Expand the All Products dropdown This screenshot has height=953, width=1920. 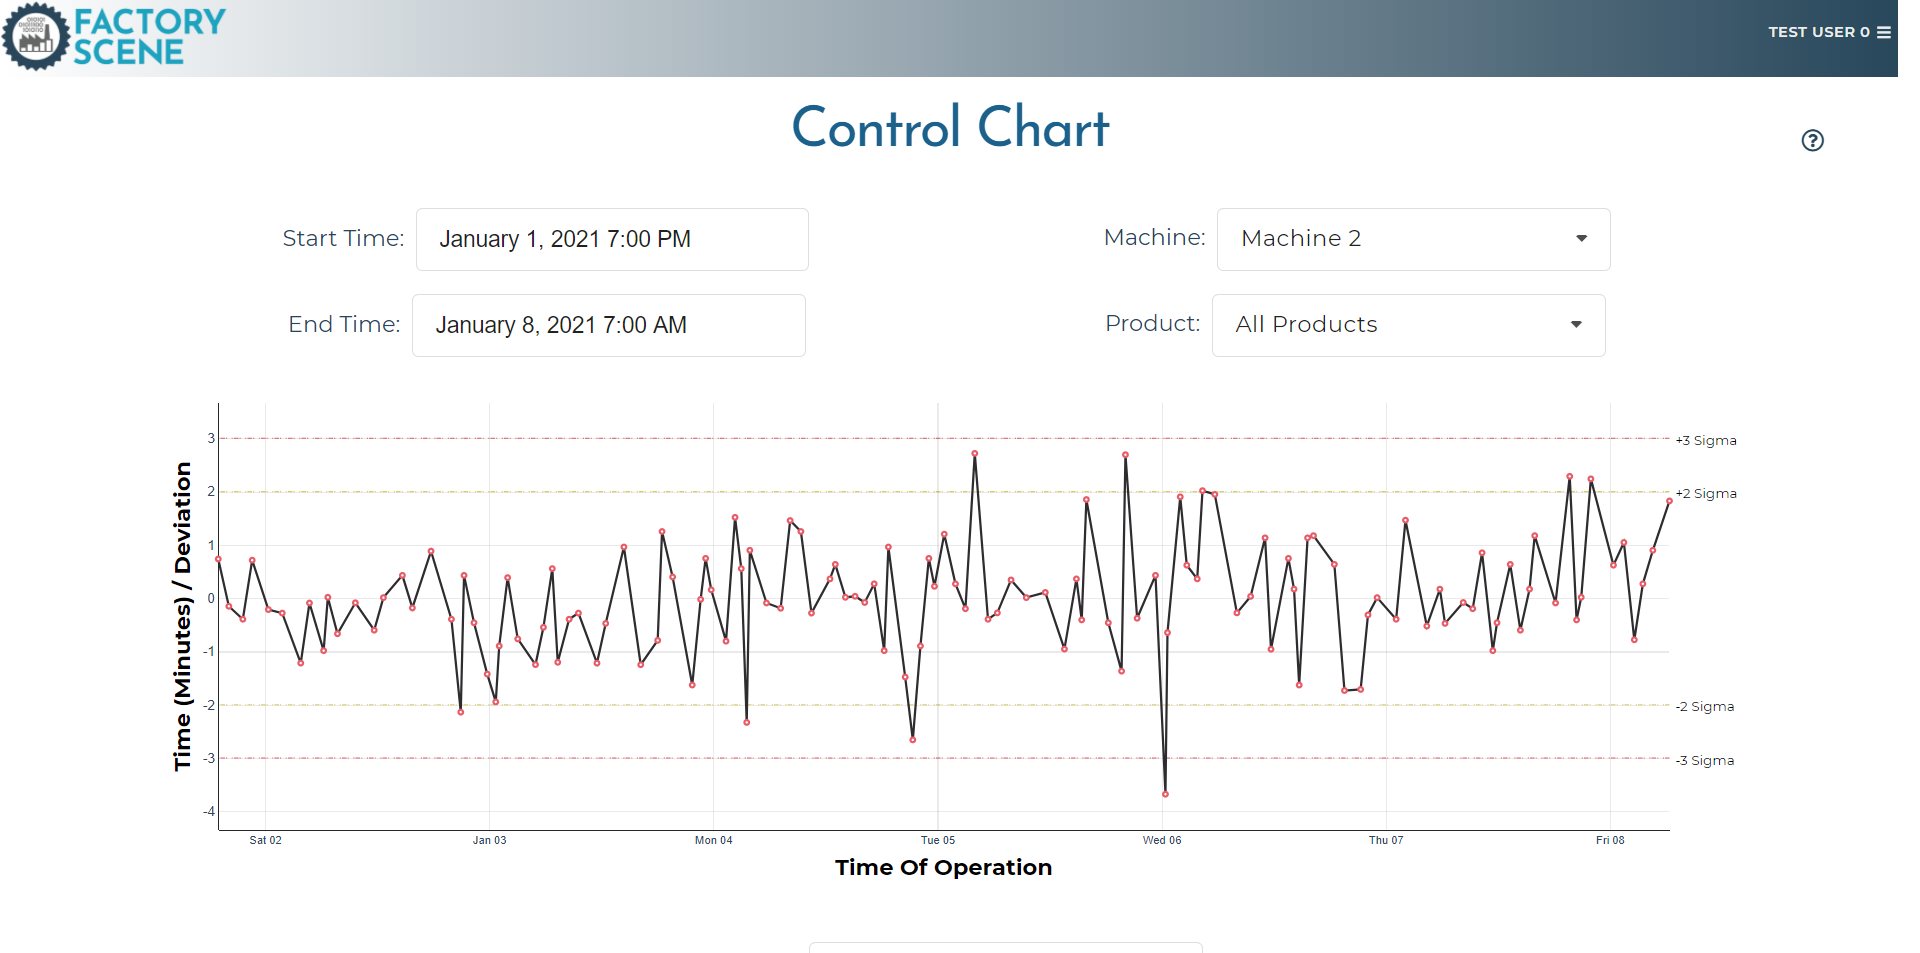click(1408, 324)
